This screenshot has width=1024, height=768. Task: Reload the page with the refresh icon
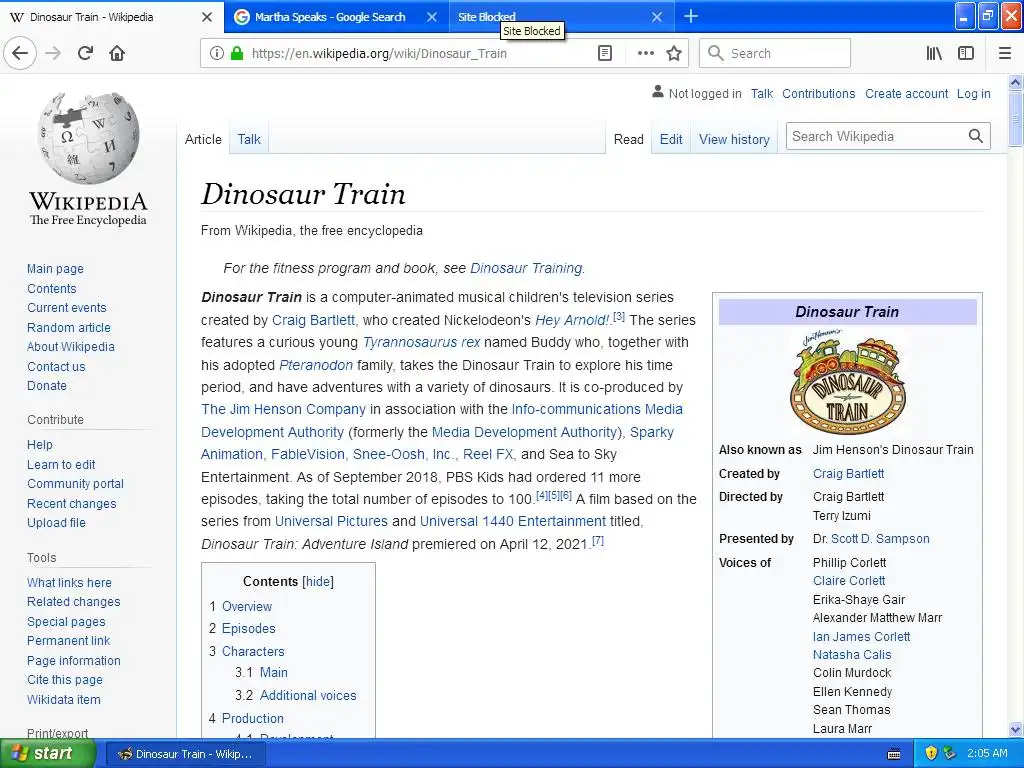[85, 53]
